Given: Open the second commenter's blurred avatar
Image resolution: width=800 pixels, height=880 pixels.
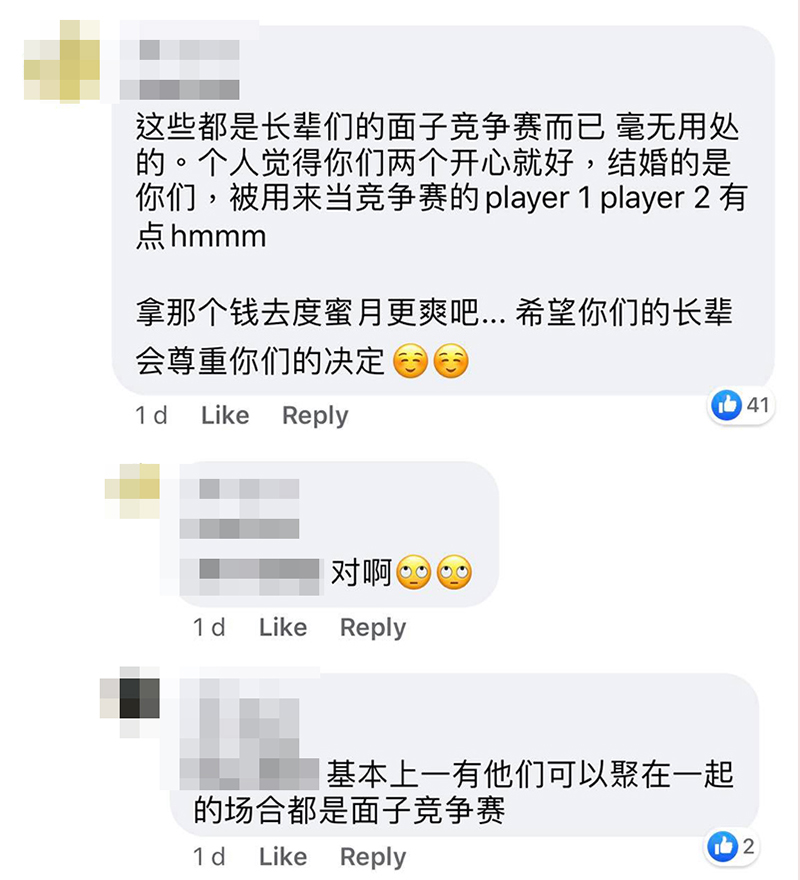Looking at the screenshot, I should 132,491.
